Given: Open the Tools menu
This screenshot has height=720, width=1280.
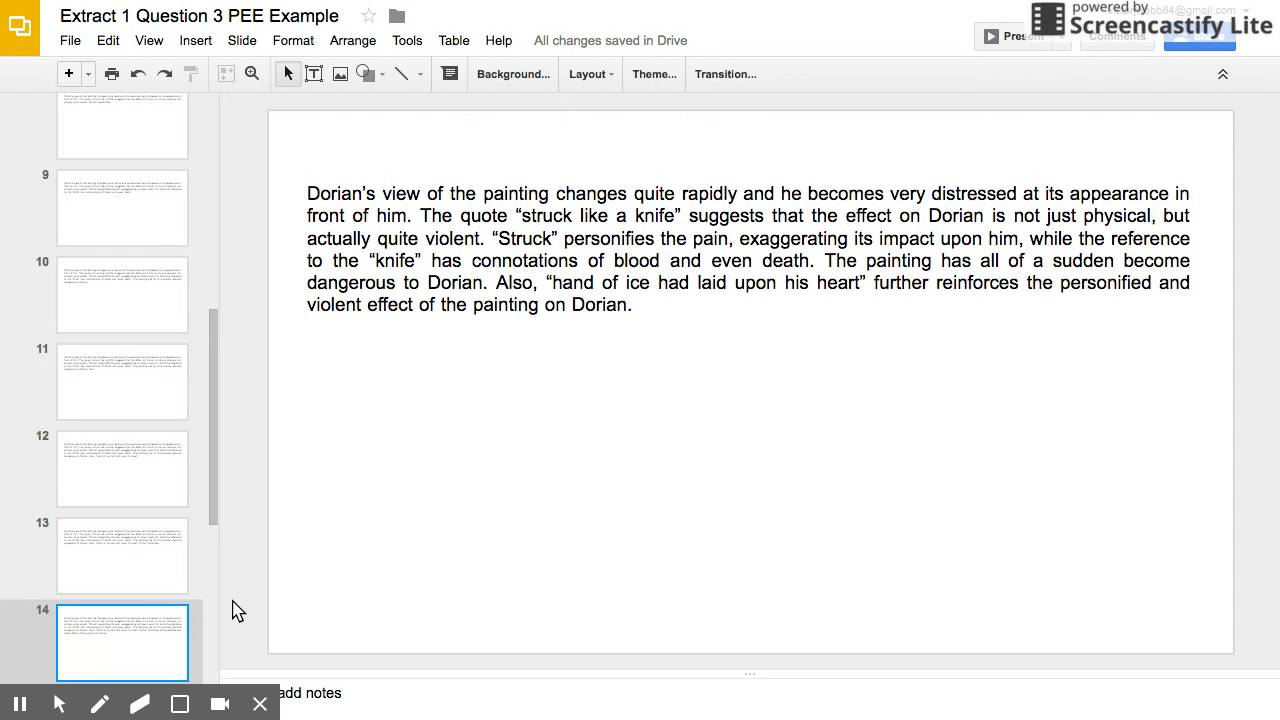Looking at the screenshot, I should point(407,41).
